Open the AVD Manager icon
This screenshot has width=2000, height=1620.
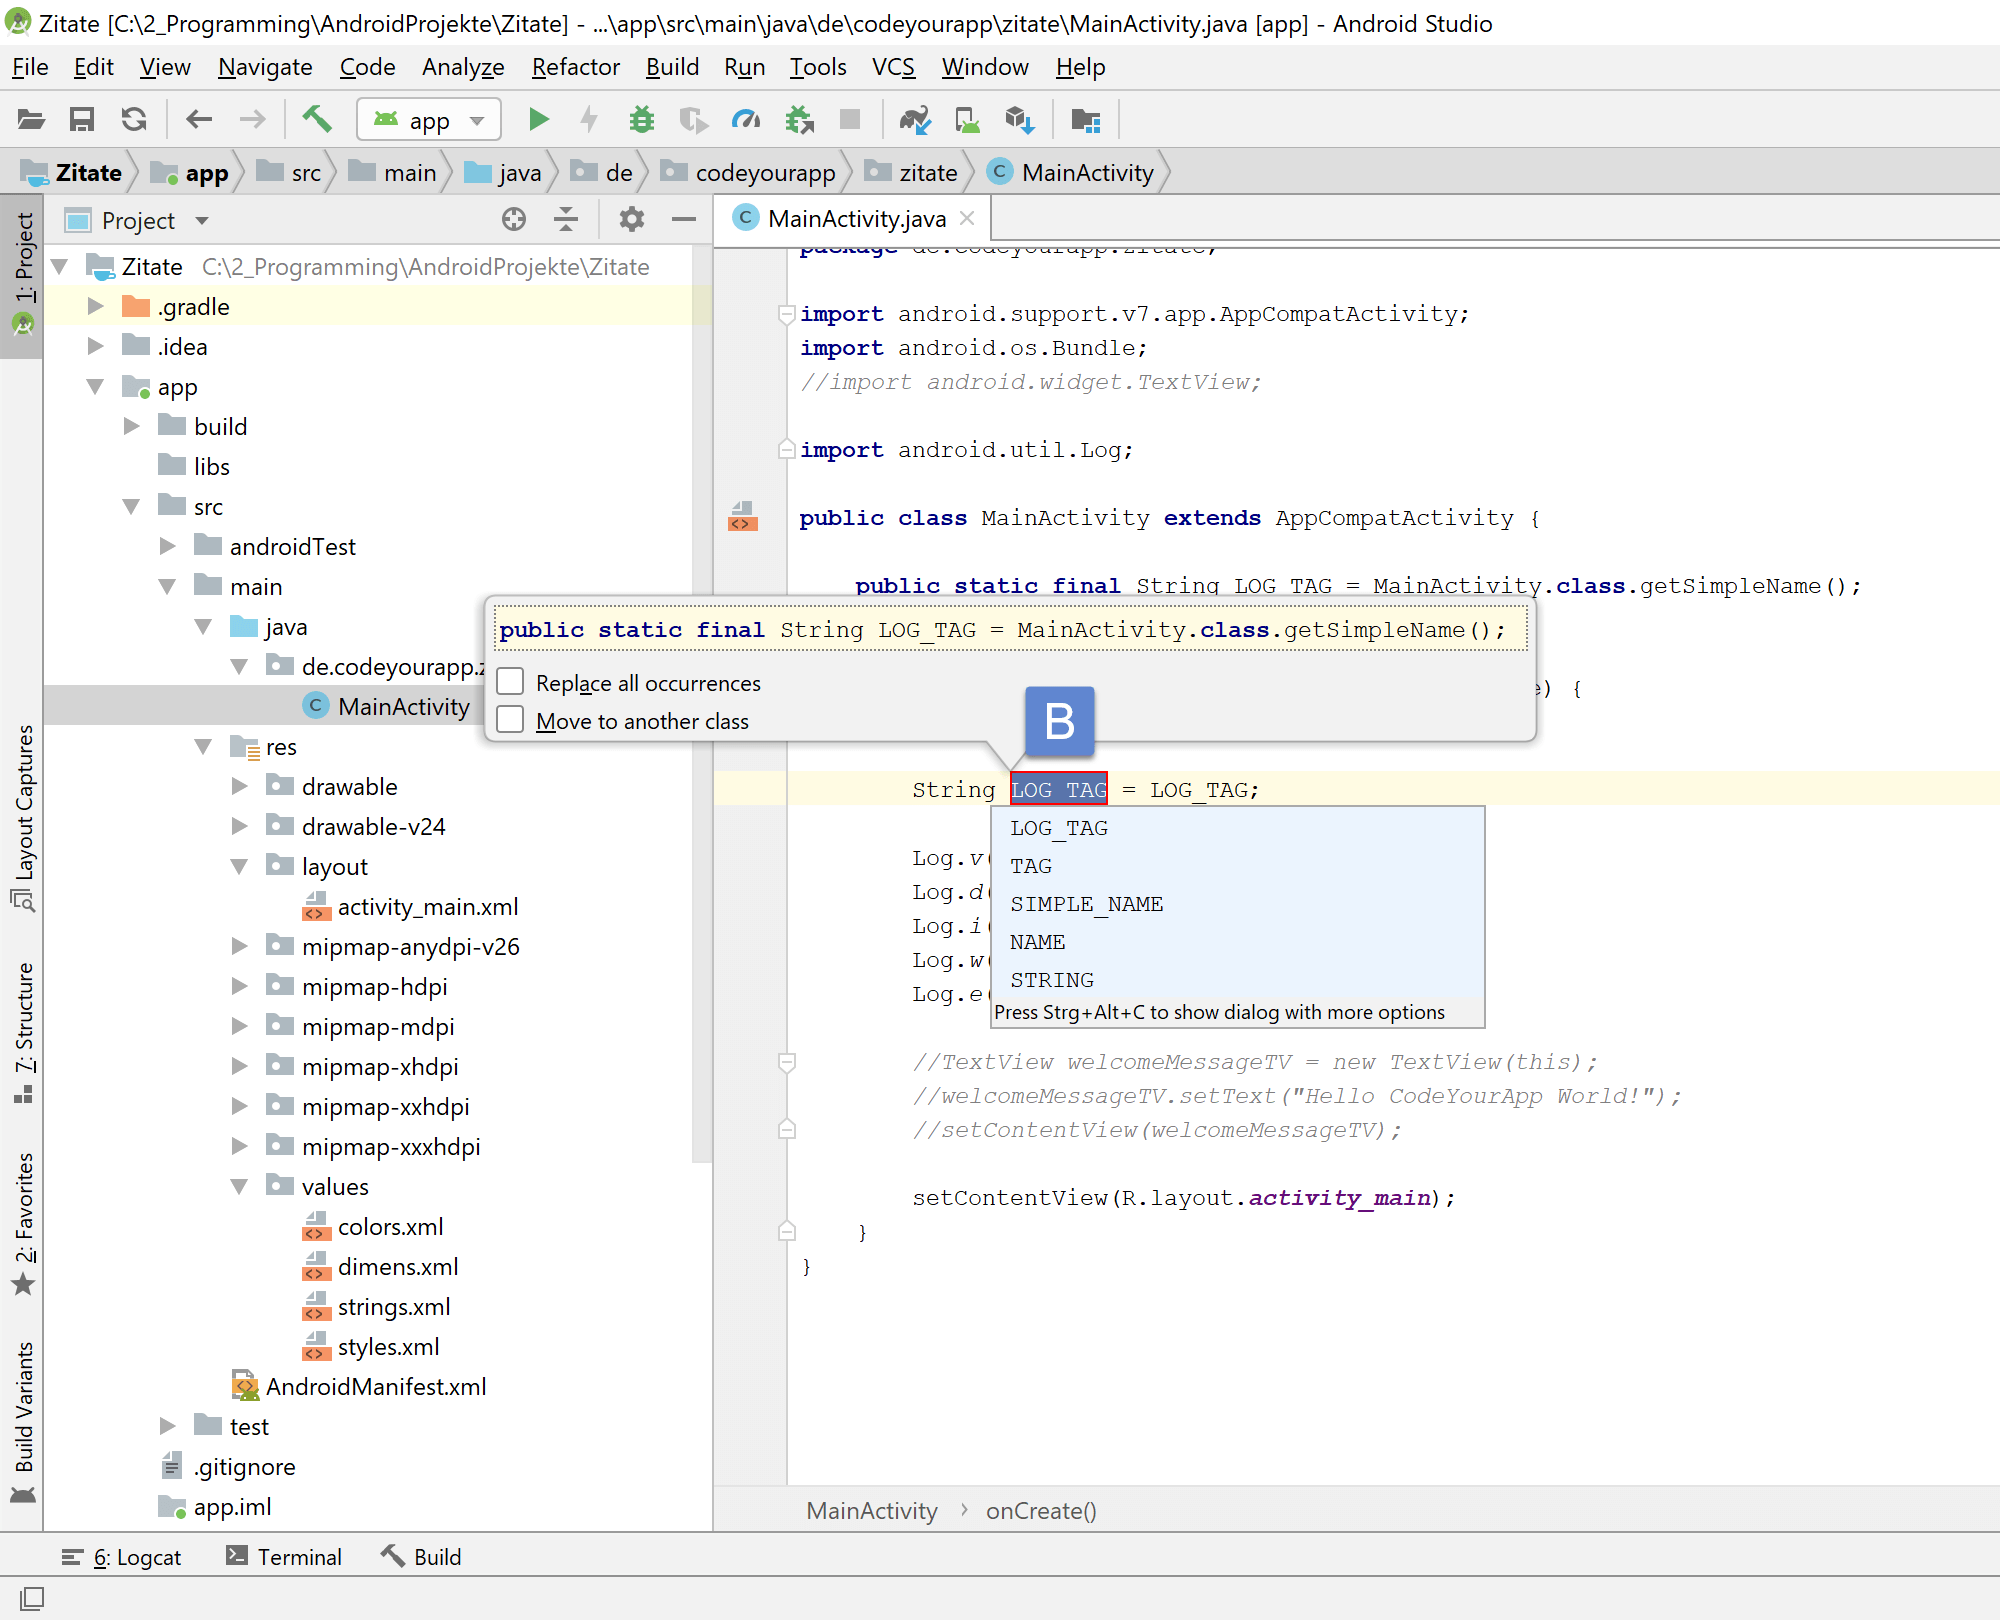tap(967, 120)
